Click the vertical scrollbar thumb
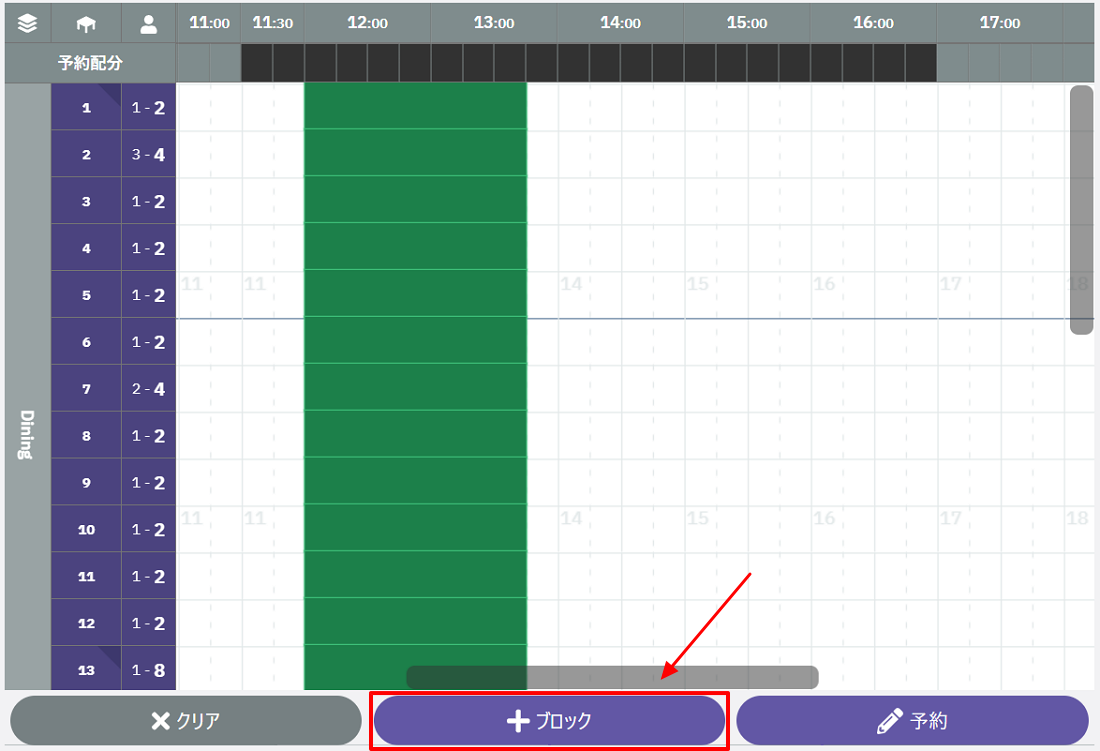Viewport: 1100px width, 751px height. 1081,210
